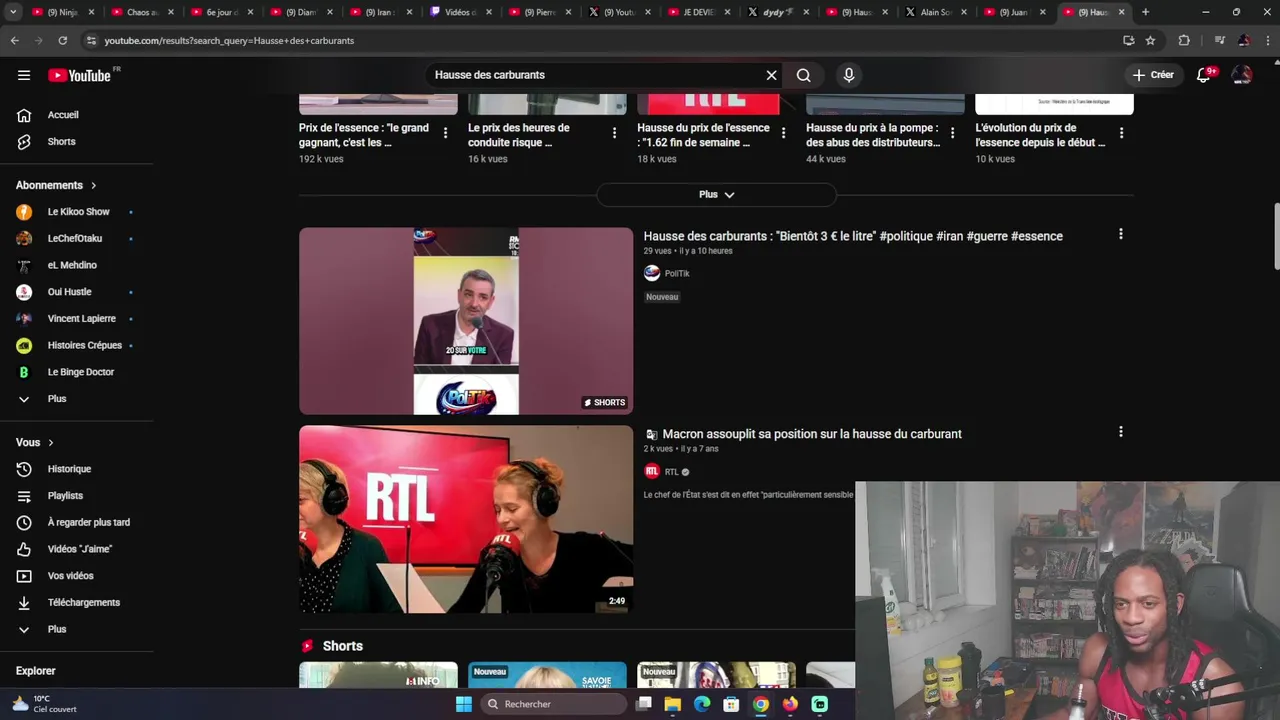The height and width of the screenshot is (720, 1280).
Task: Open the Créer button
Action: [x=1153, y=75]
